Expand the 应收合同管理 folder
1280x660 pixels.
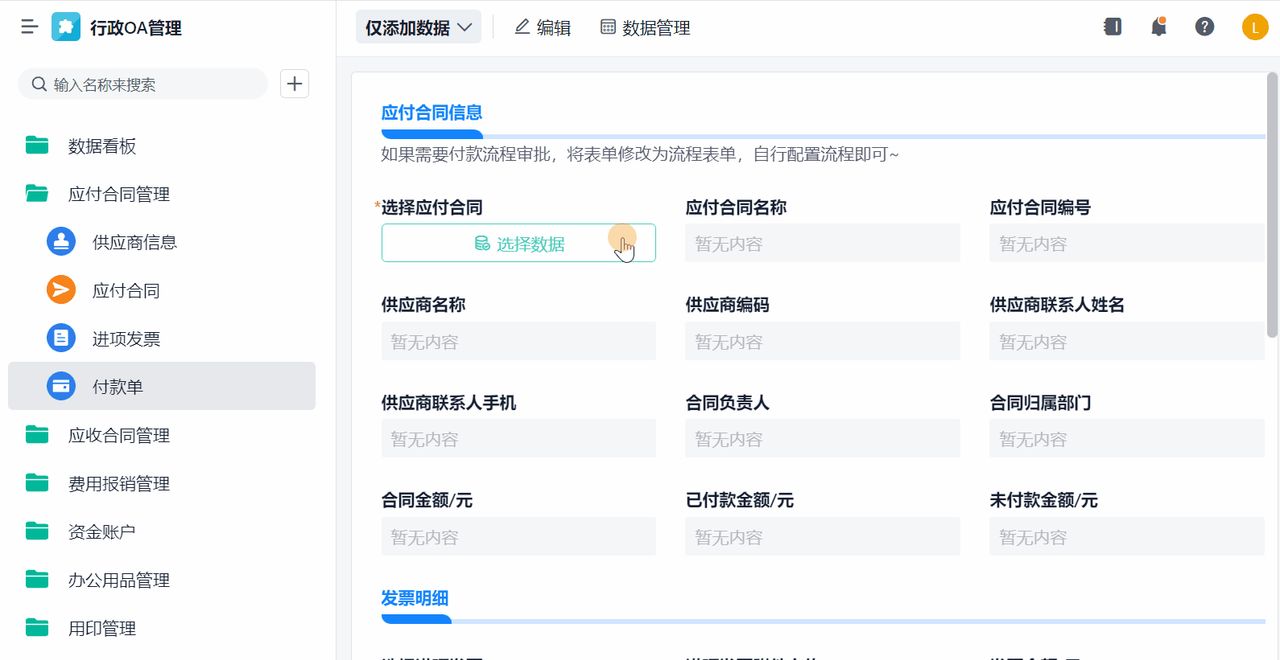pyautogui.click(x=120, y=435)
